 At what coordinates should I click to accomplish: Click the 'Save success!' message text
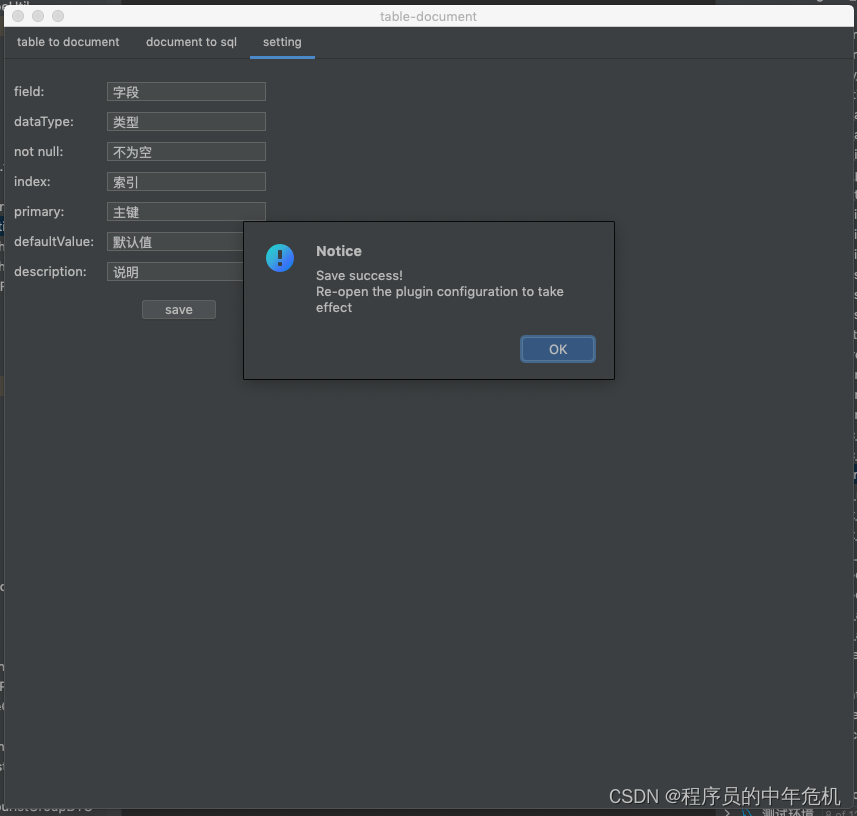coord(359,275)
